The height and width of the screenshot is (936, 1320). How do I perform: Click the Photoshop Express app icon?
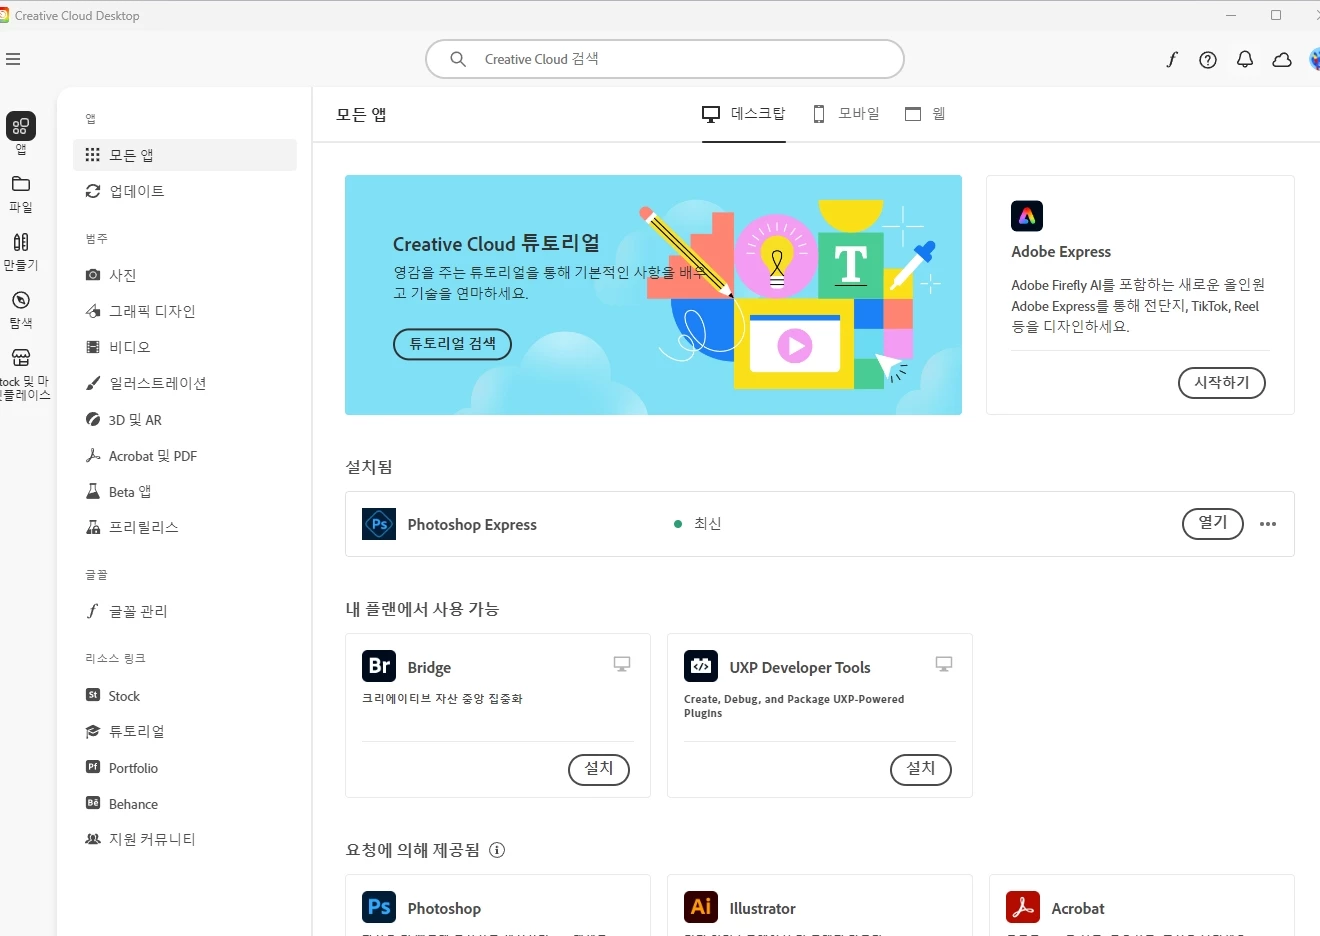click(379, 524)
